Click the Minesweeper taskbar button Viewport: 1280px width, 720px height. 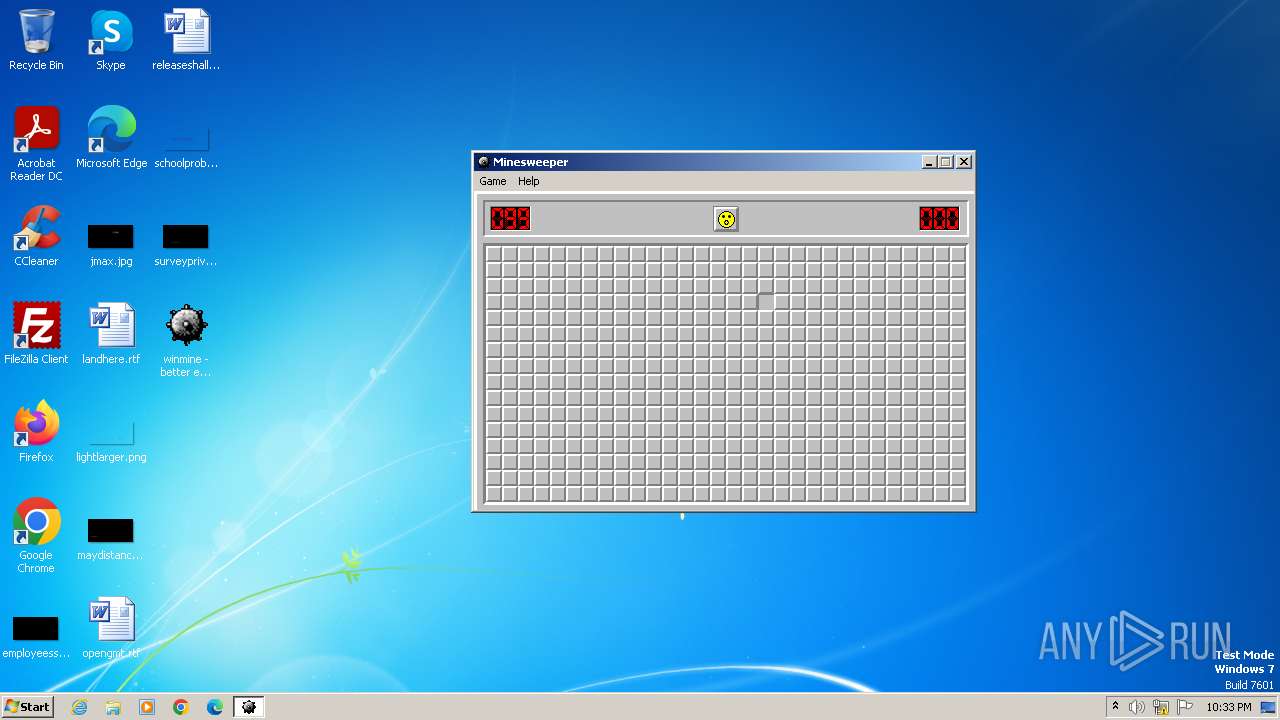tap(248, 707)
